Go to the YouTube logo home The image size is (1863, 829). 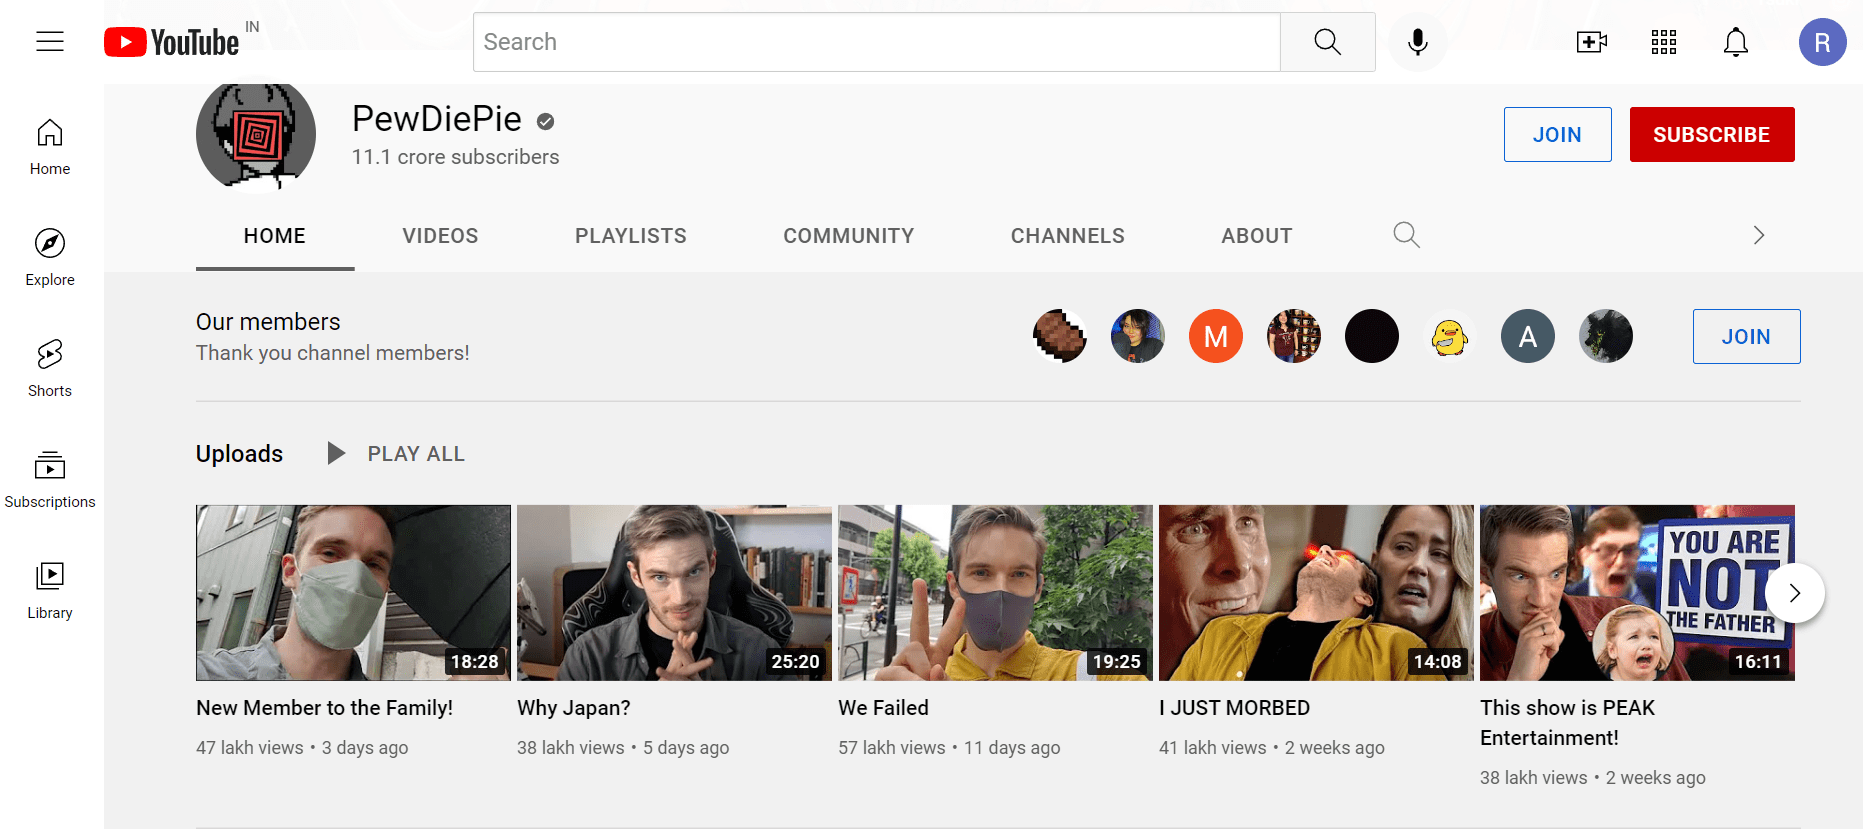click(172, 42)
